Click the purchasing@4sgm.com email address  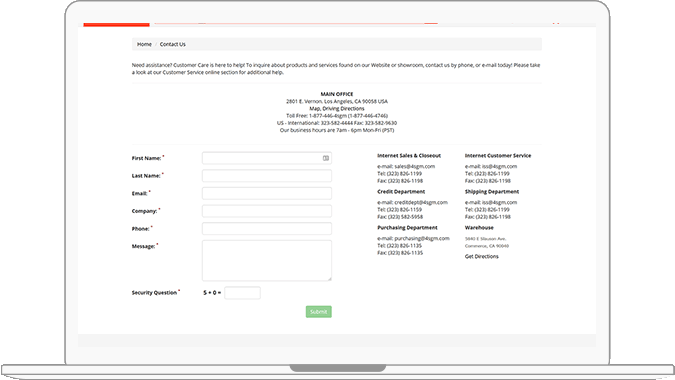click(422, 238)
